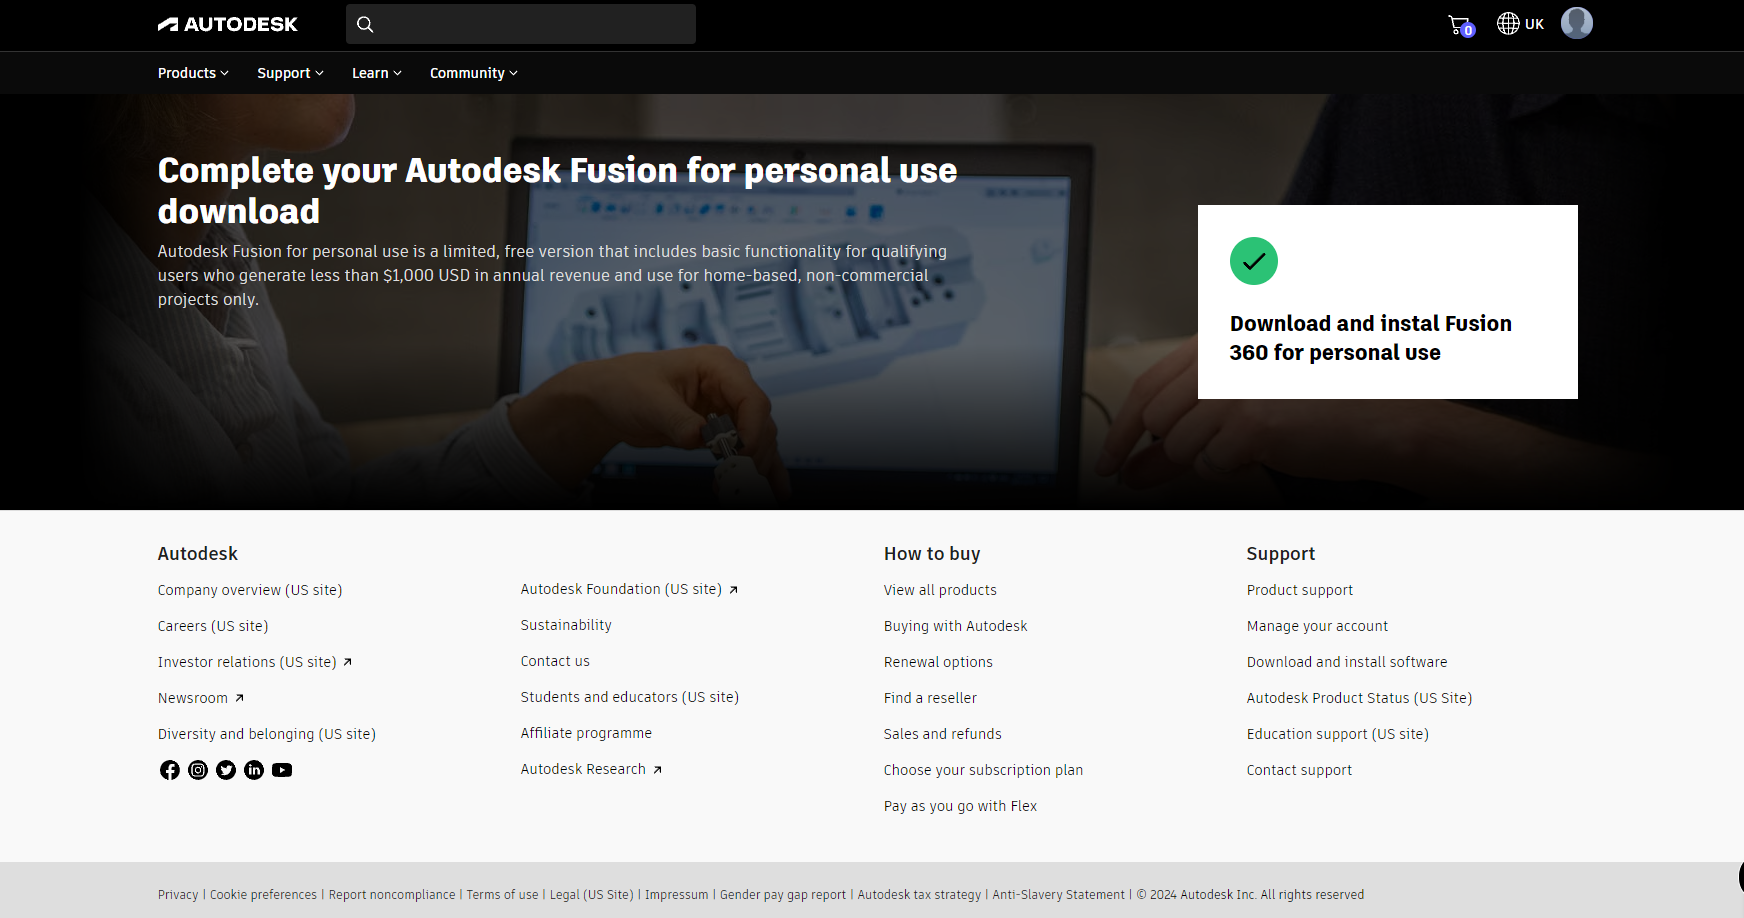Open Autodesk Foundation (US site) link
The width and height of the screenshot is (1744, 918).
pos(629,589)
